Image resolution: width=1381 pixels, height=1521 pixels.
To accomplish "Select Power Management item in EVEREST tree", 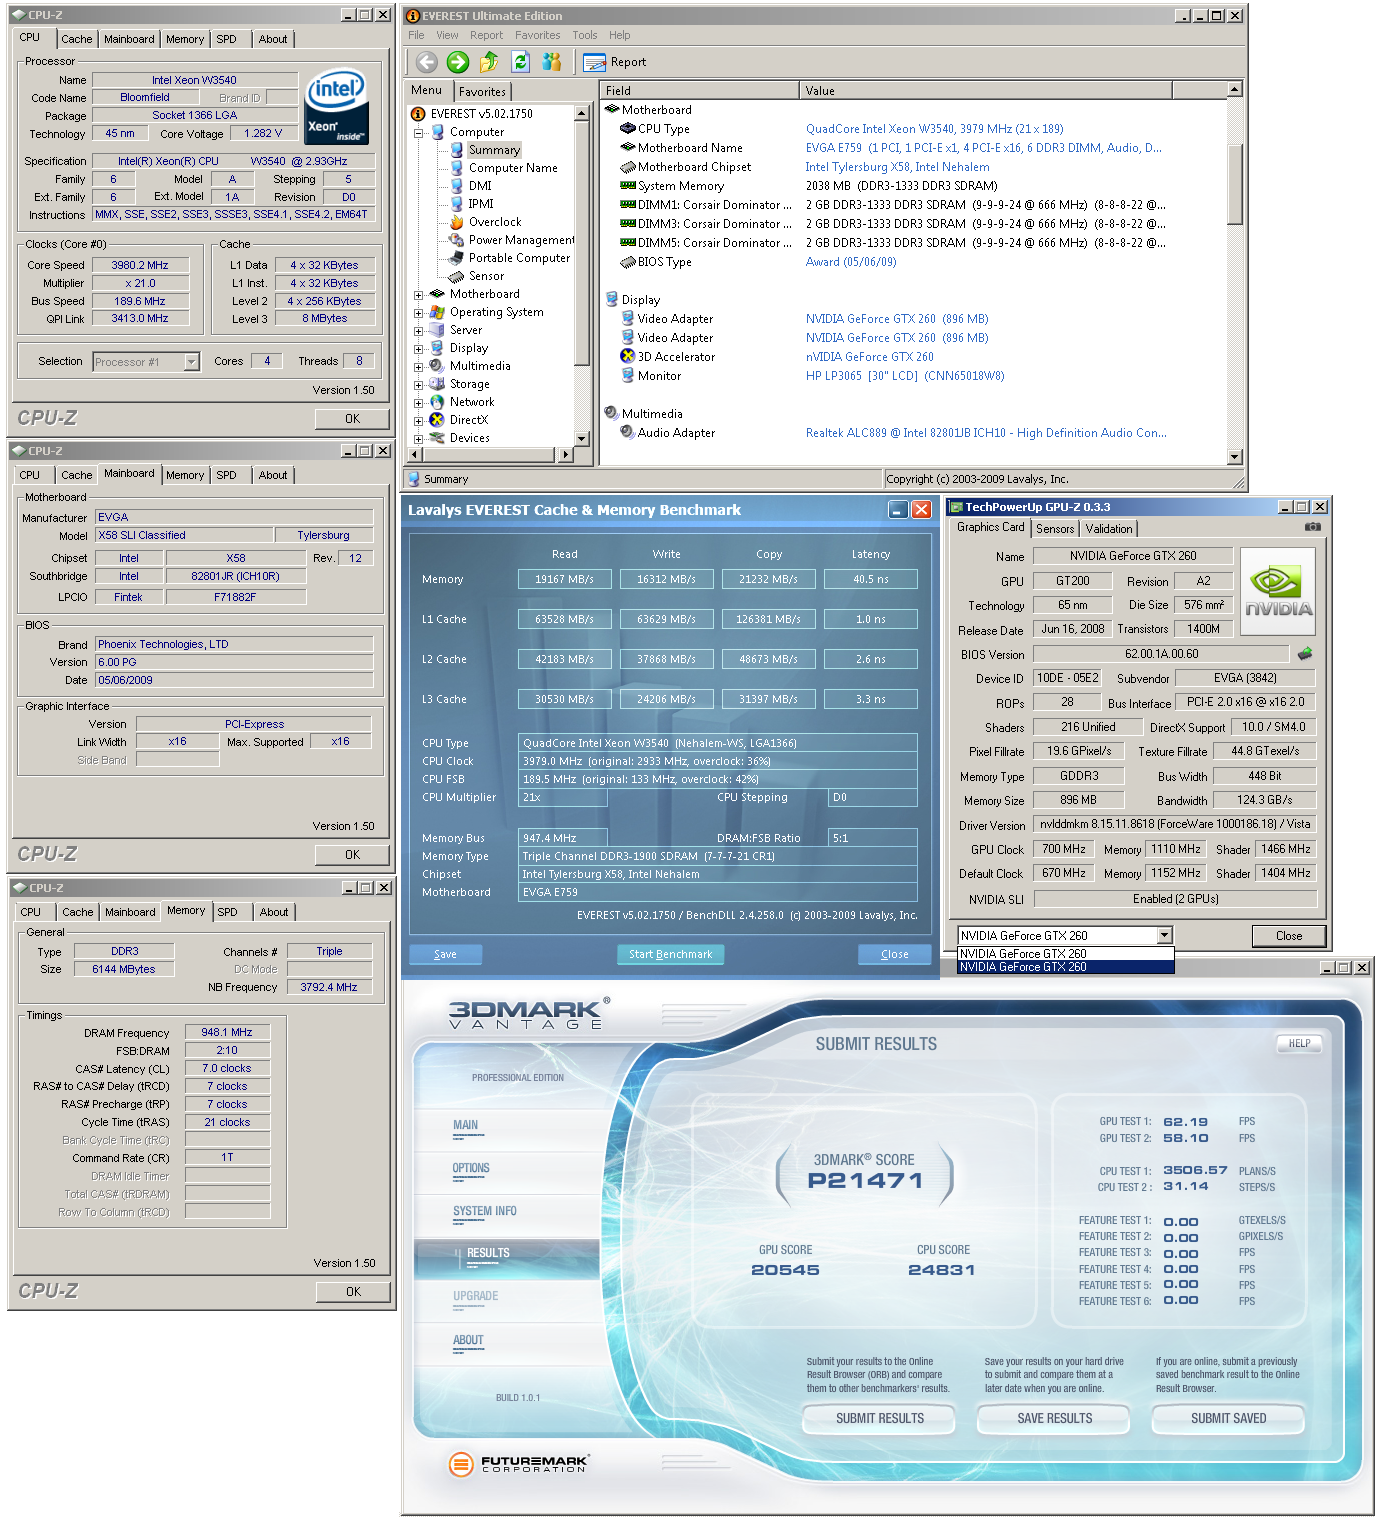I will pos(521,240).
